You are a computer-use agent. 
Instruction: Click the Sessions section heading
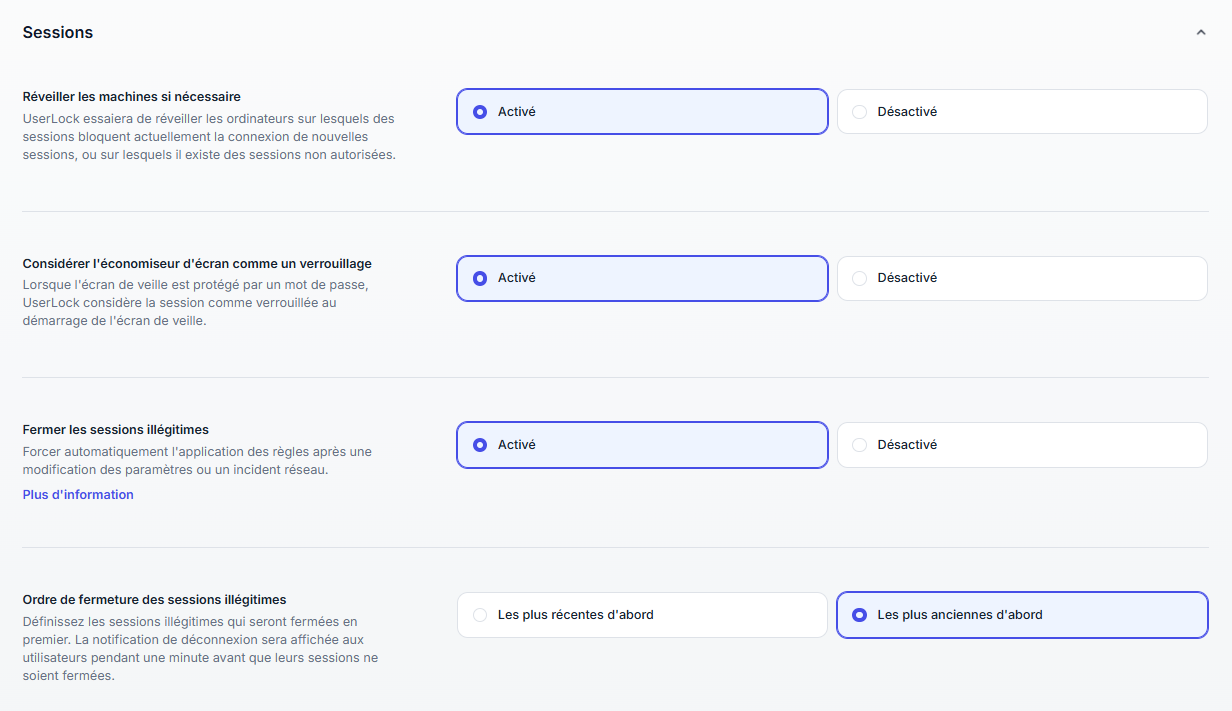pos(58,33)
